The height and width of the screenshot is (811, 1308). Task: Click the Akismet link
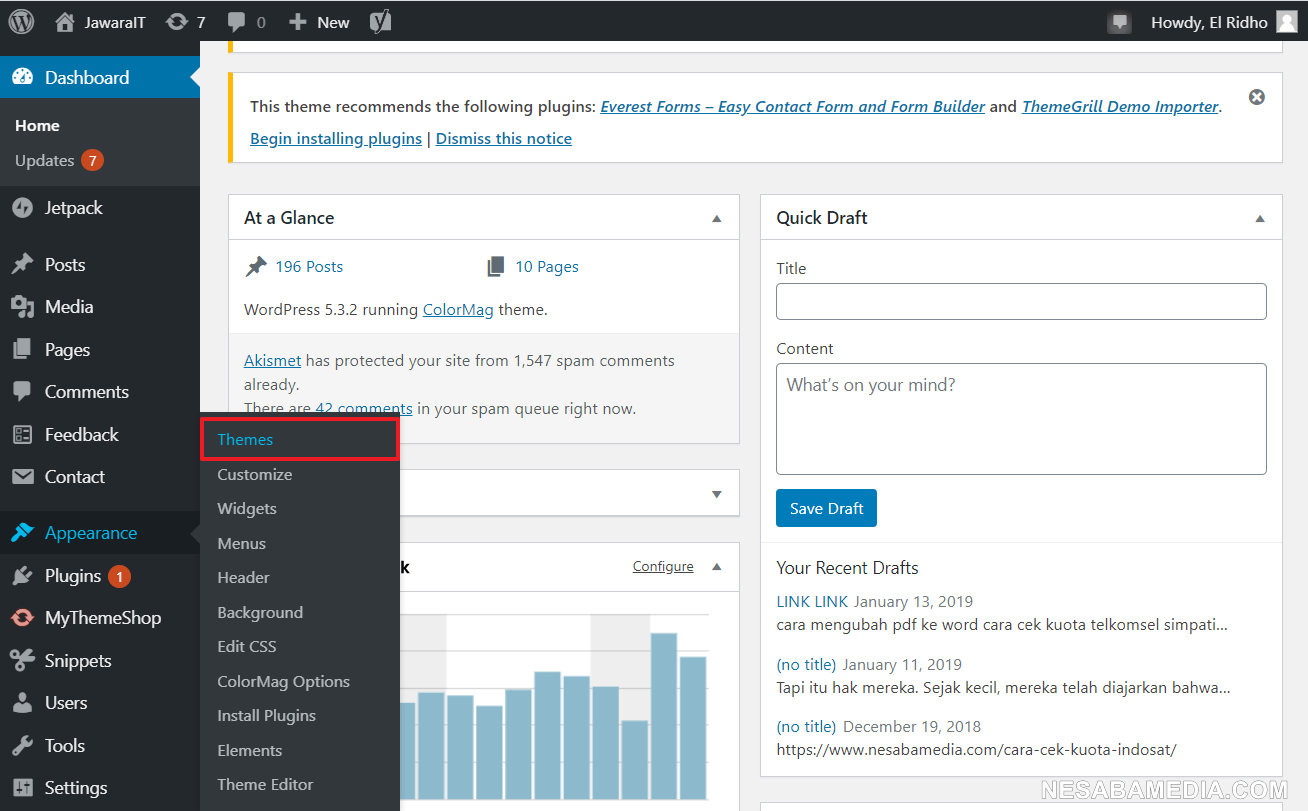coord(273,361)
